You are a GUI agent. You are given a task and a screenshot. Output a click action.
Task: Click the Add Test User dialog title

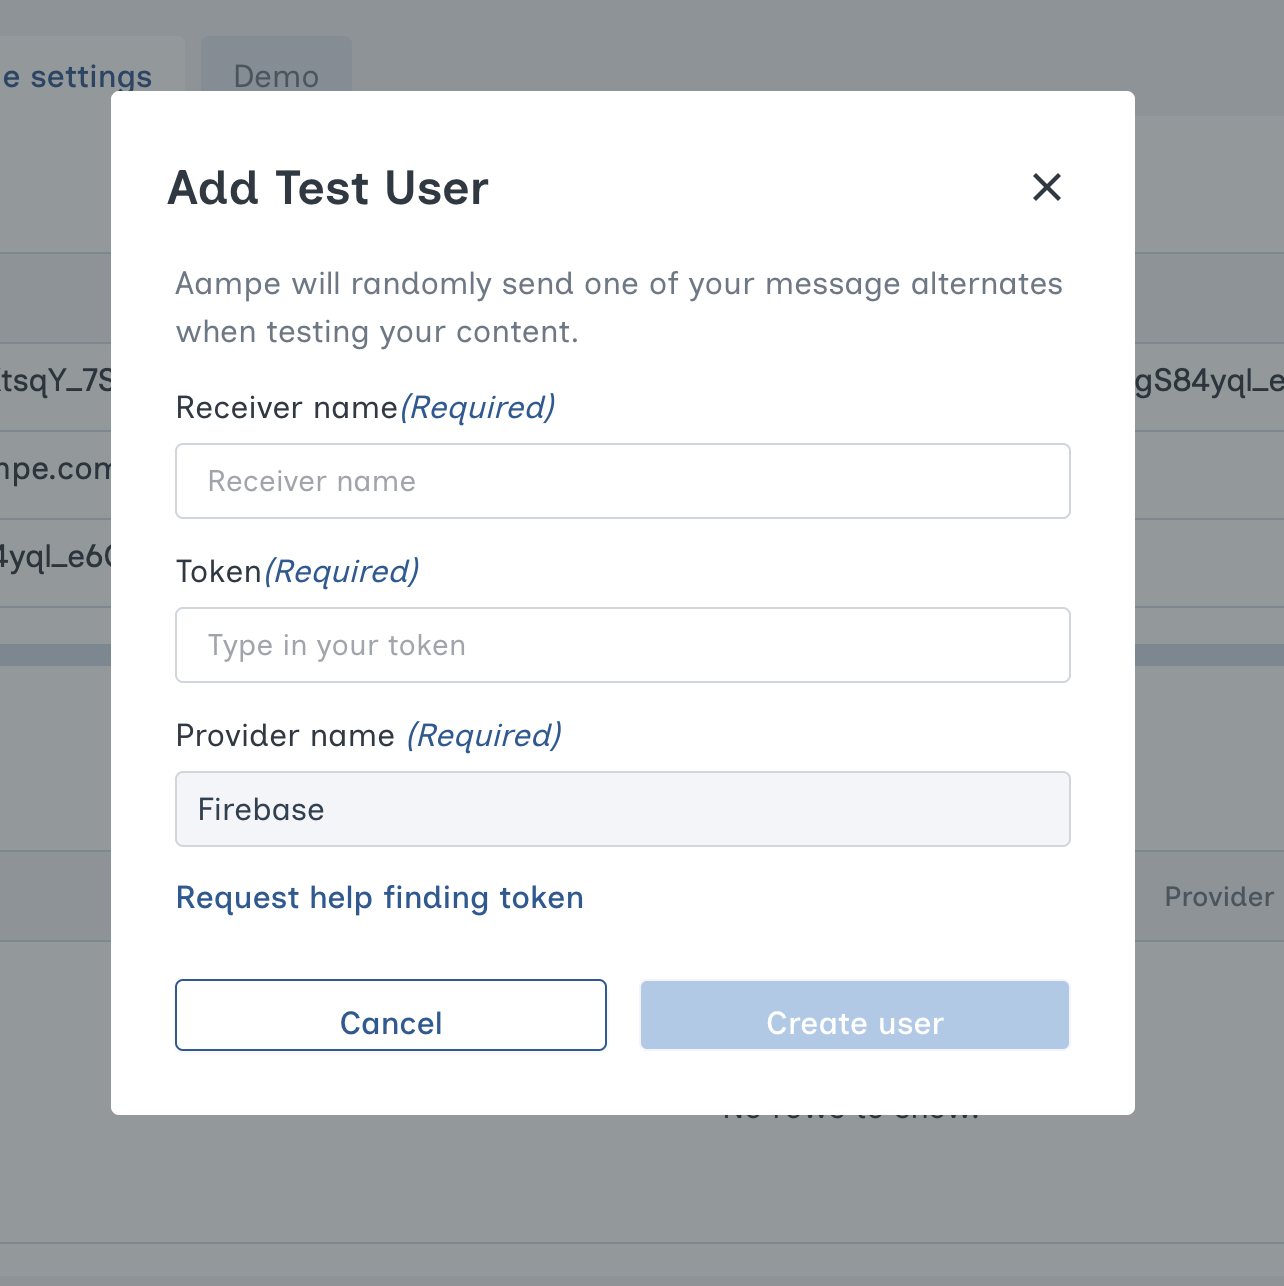tap(328, 187)
